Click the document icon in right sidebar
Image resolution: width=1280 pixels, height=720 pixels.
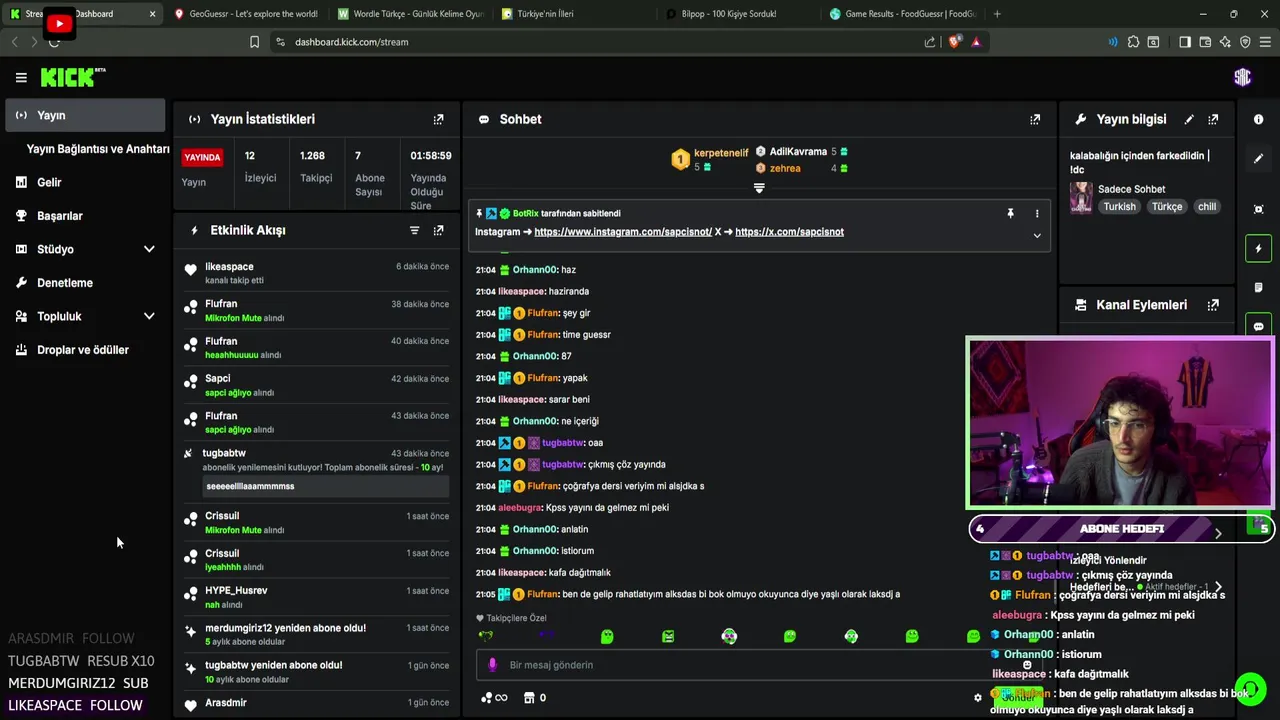1258,287
